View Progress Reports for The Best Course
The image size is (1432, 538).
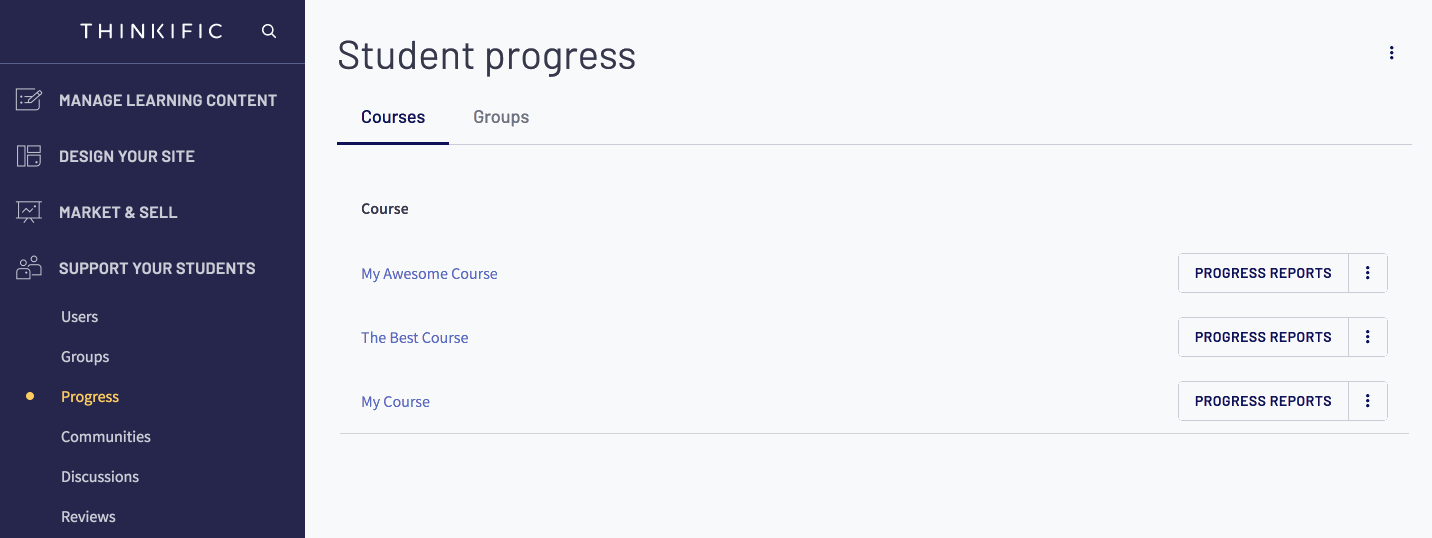point(1263,337)
